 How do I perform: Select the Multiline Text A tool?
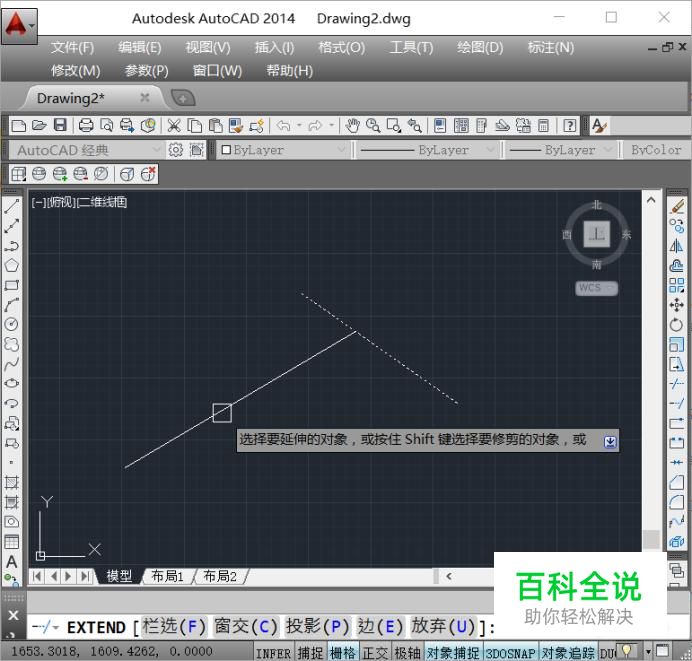tap(11, 562)
